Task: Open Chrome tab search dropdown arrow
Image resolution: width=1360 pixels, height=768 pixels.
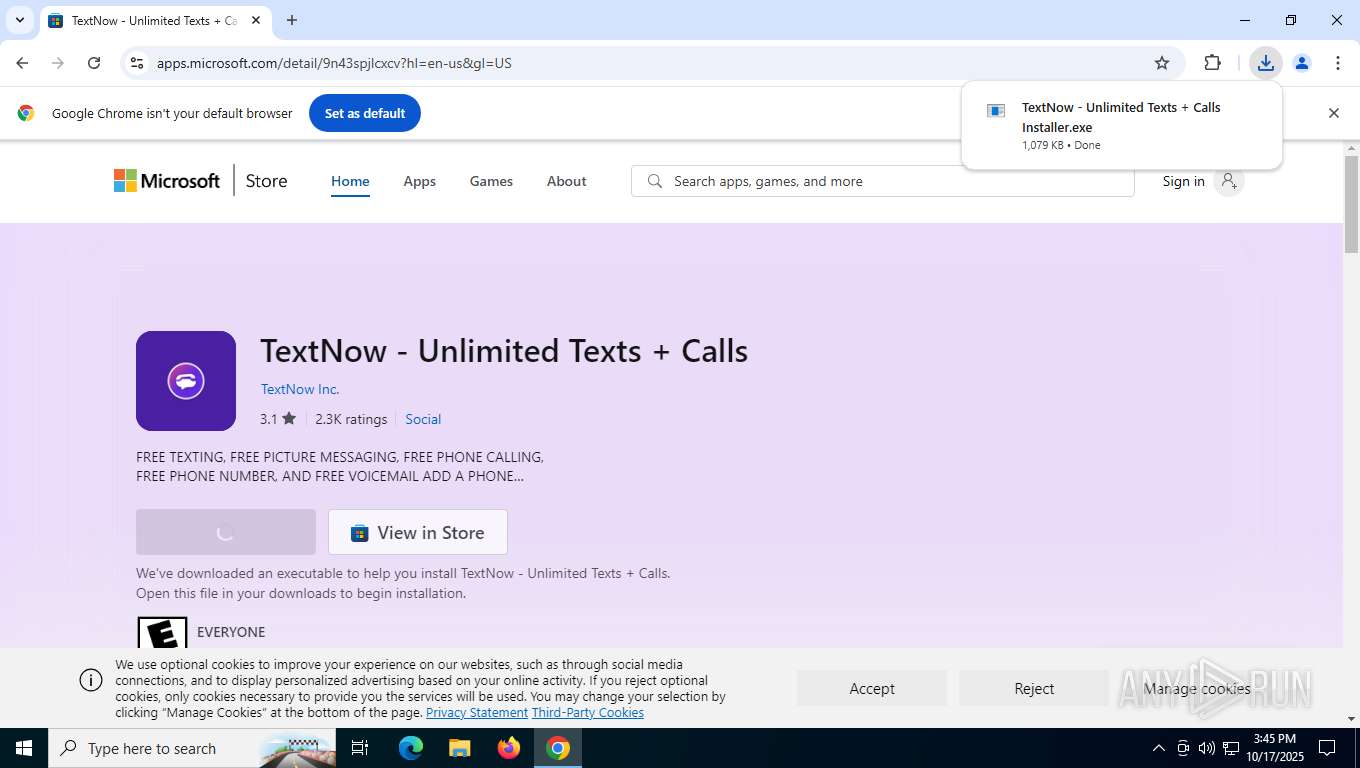Action: click(19, 20)
